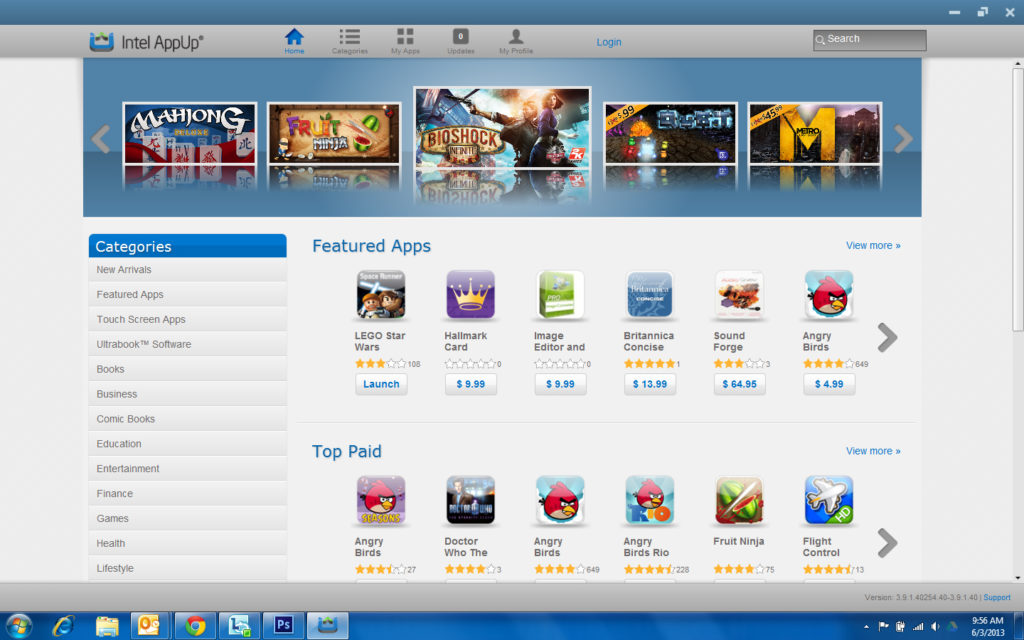Select the Lifestyle category
This screenshot has height=640, width=1024.
(187, 568)
